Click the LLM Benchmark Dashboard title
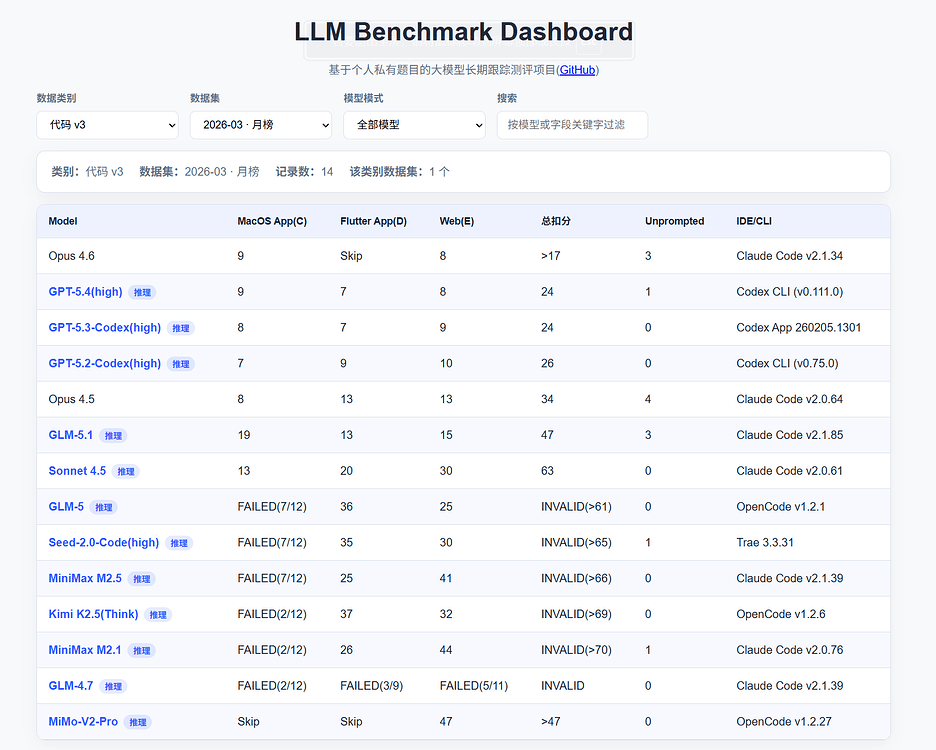The width and height of the screenshot is (936, 750). pos(464,32)
